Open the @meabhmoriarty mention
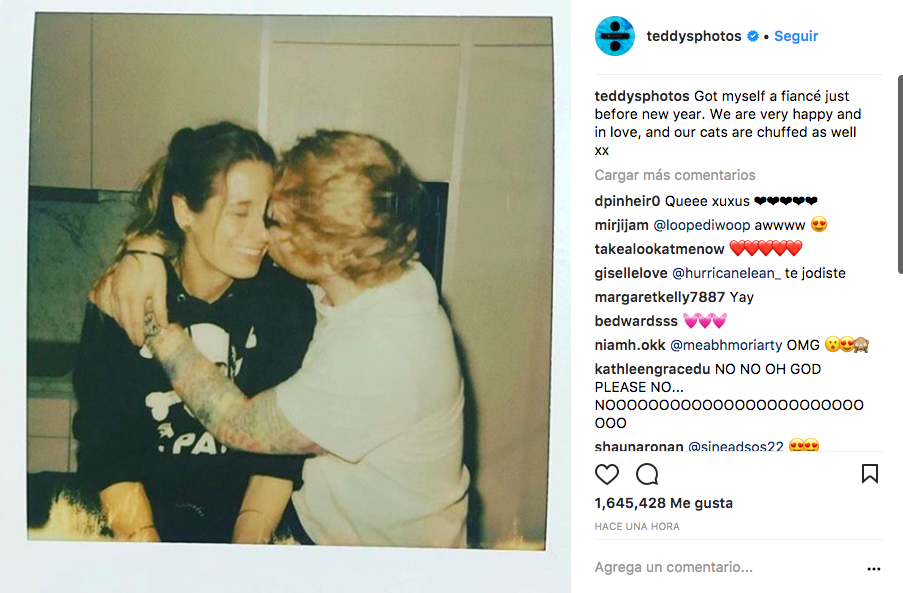This screenshot has width=903, height=593. 726,345
